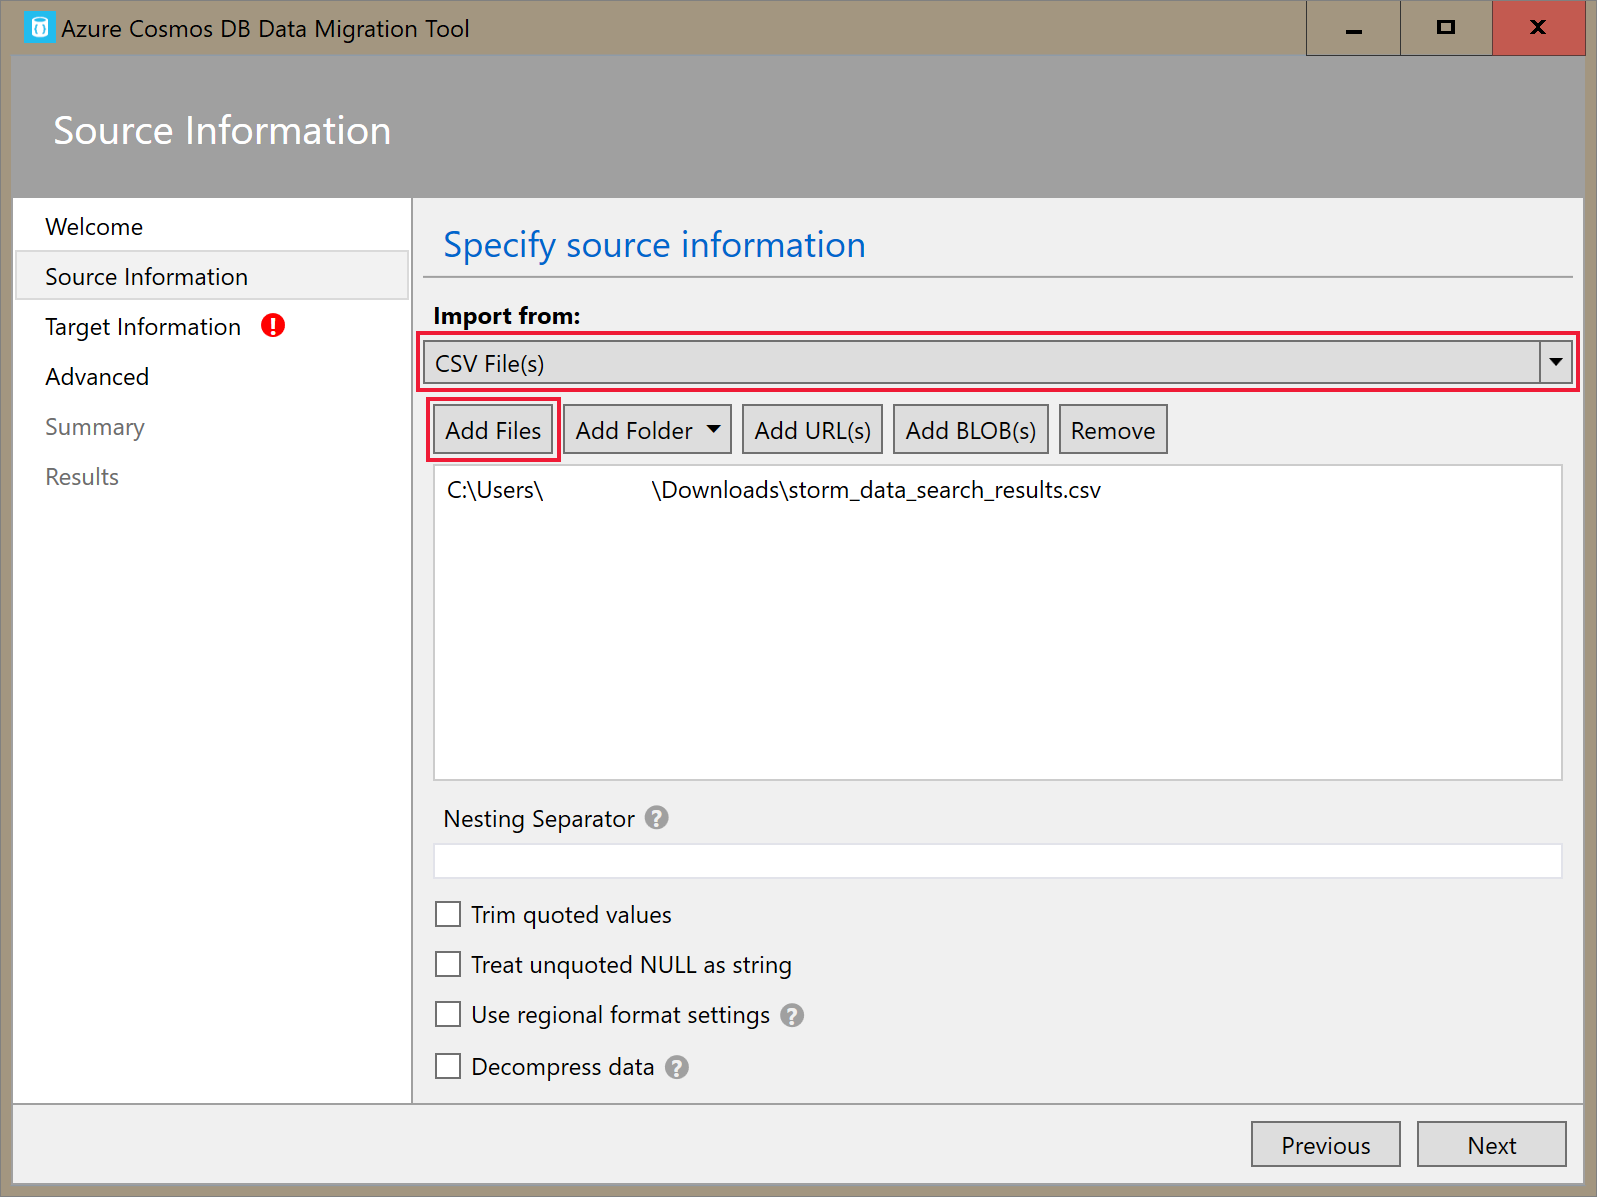Enable Trim quoted values checkbox
Image resolution: width=1597 pixels, height=1197 pixels.
pyautogui.click(x=448, y=914)
